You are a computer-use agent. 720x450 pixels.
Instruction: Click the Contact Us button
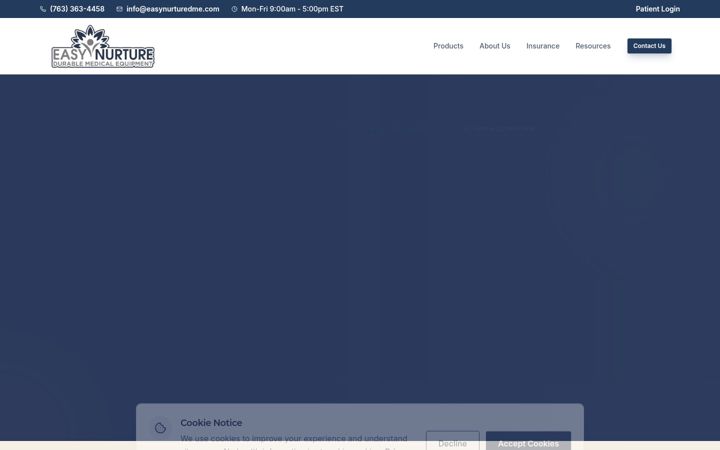pos(649,46)
